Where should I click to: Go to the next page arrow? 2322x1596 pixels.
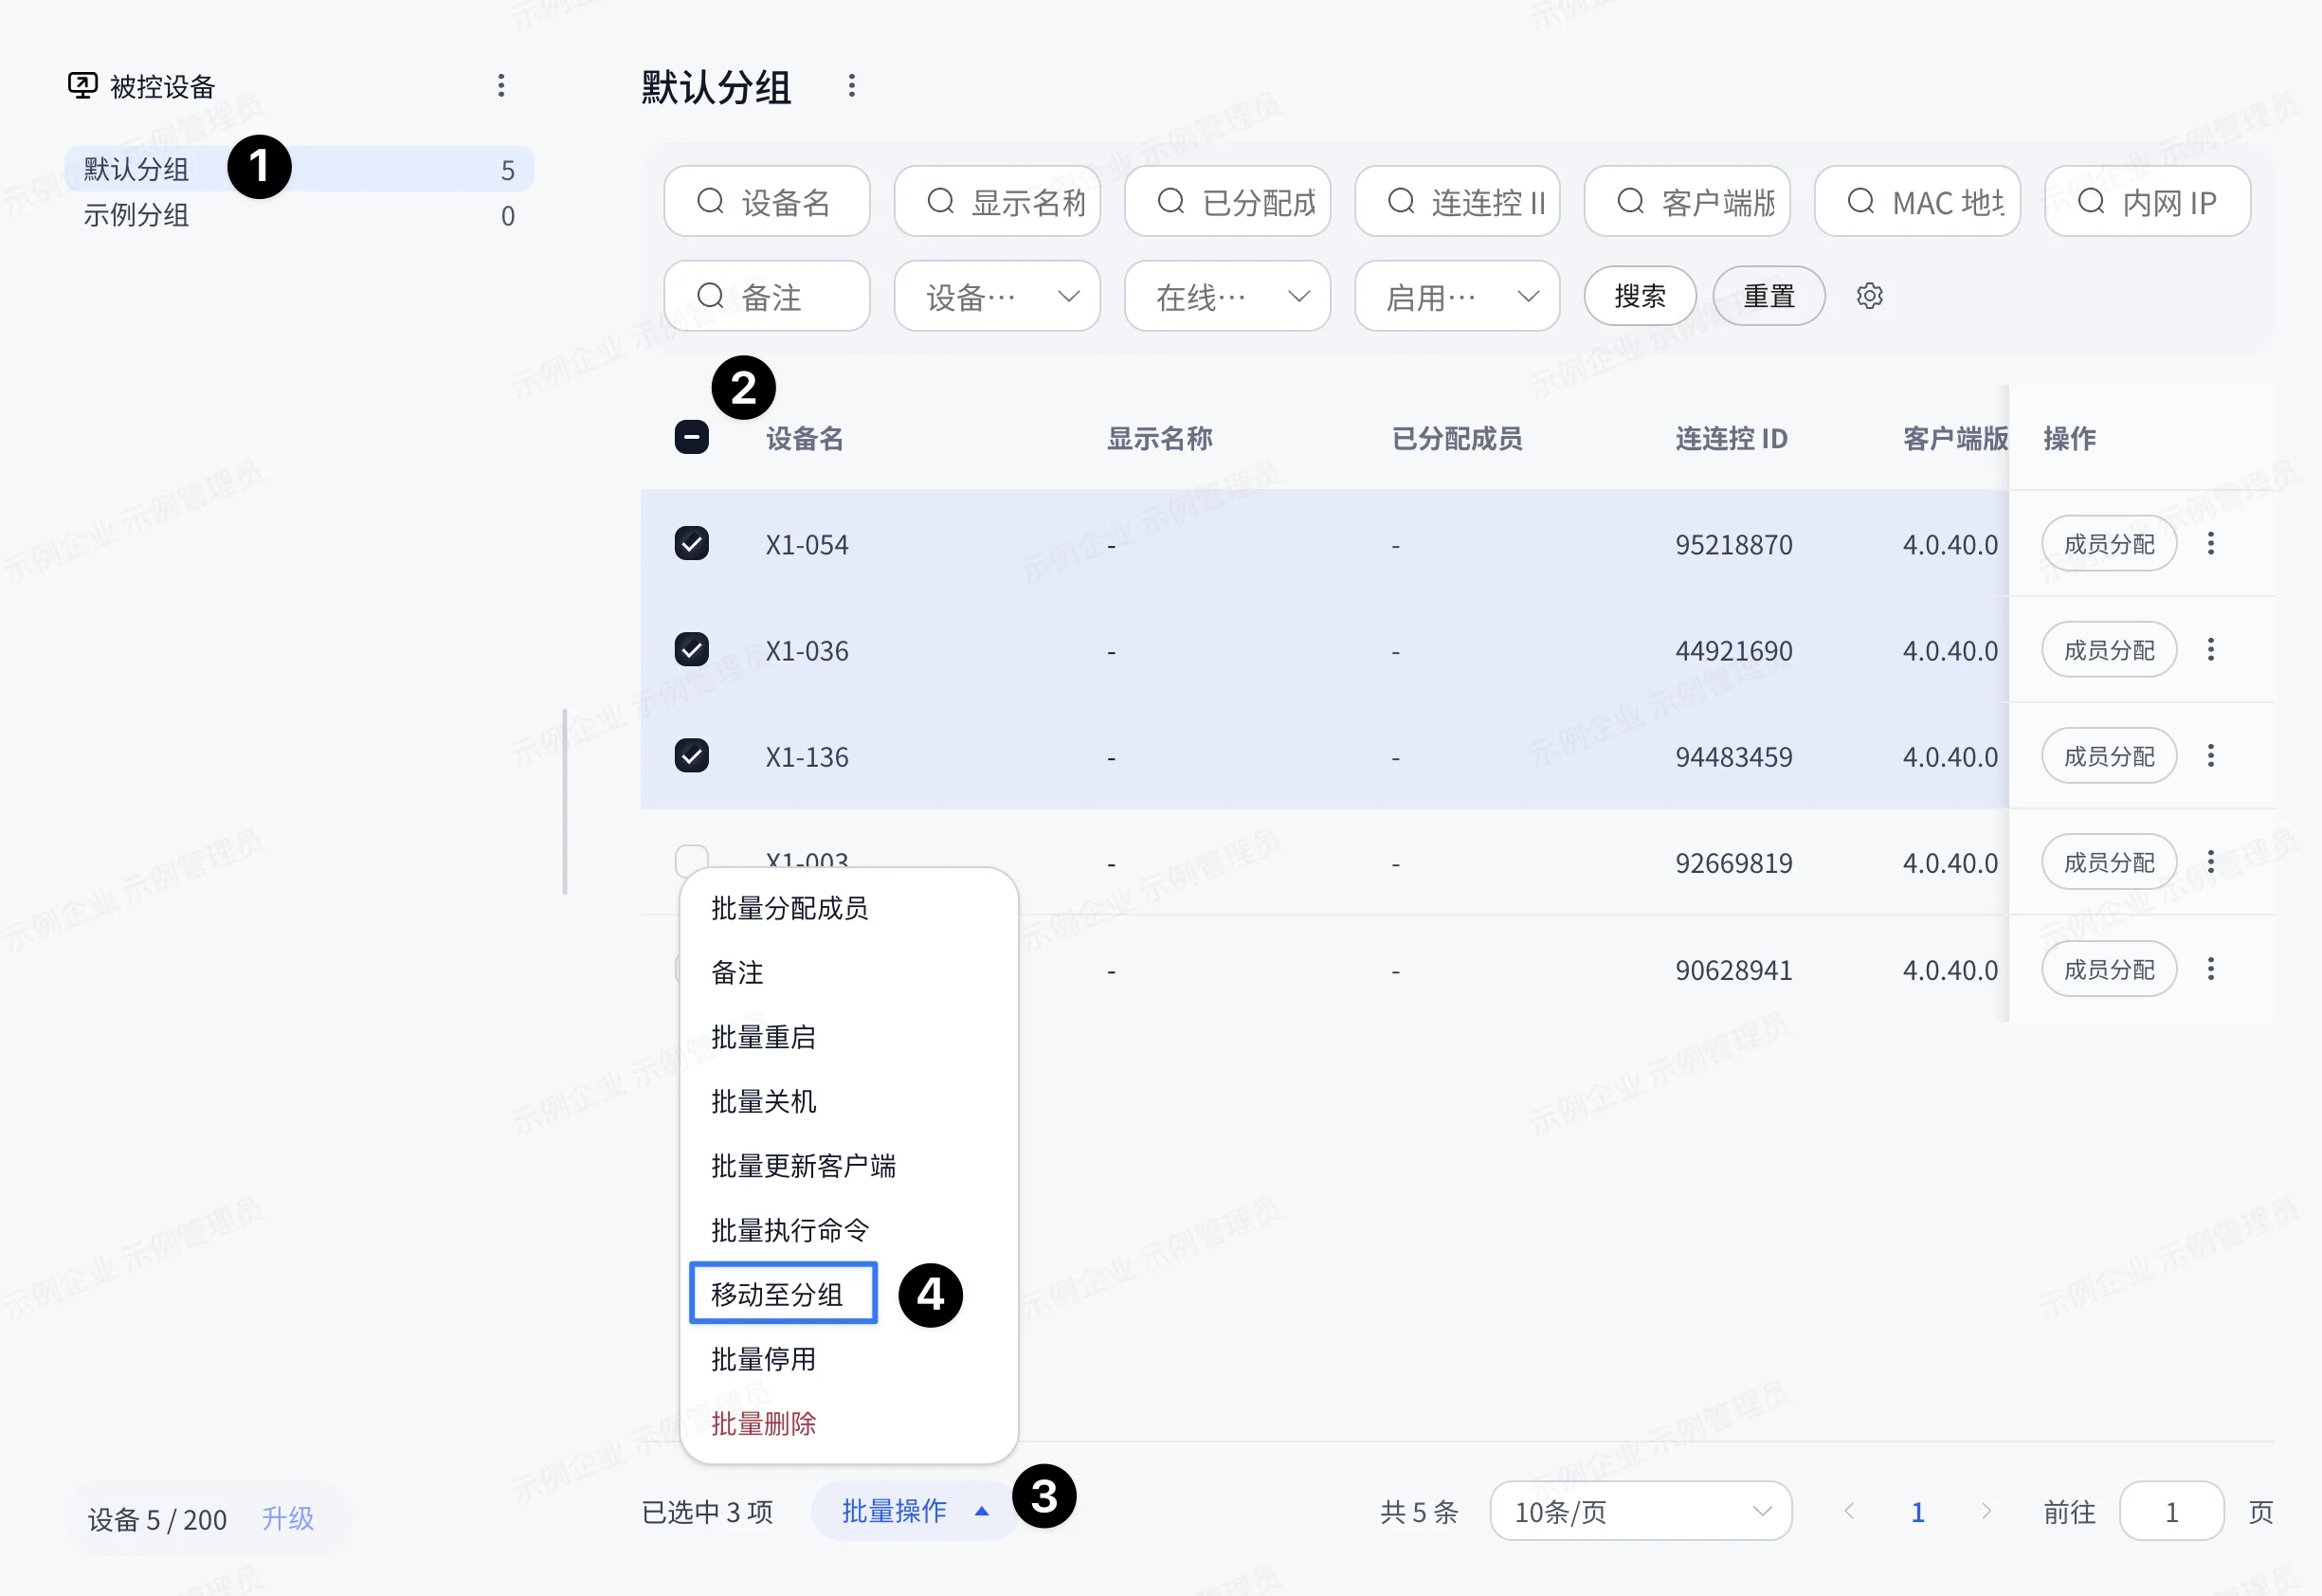(x=1986, y=1511)
